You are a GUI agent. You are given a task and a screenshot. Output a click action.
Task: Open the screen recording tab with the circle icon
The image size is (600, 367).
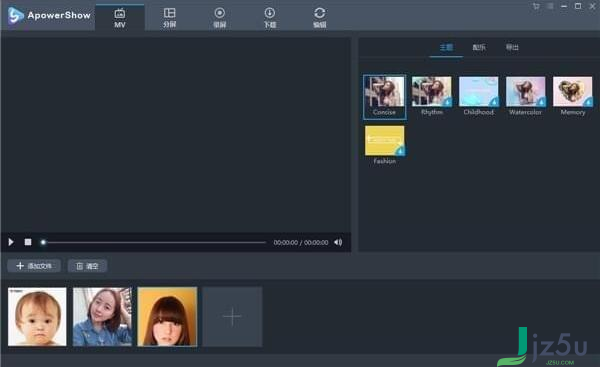point(220,17)
